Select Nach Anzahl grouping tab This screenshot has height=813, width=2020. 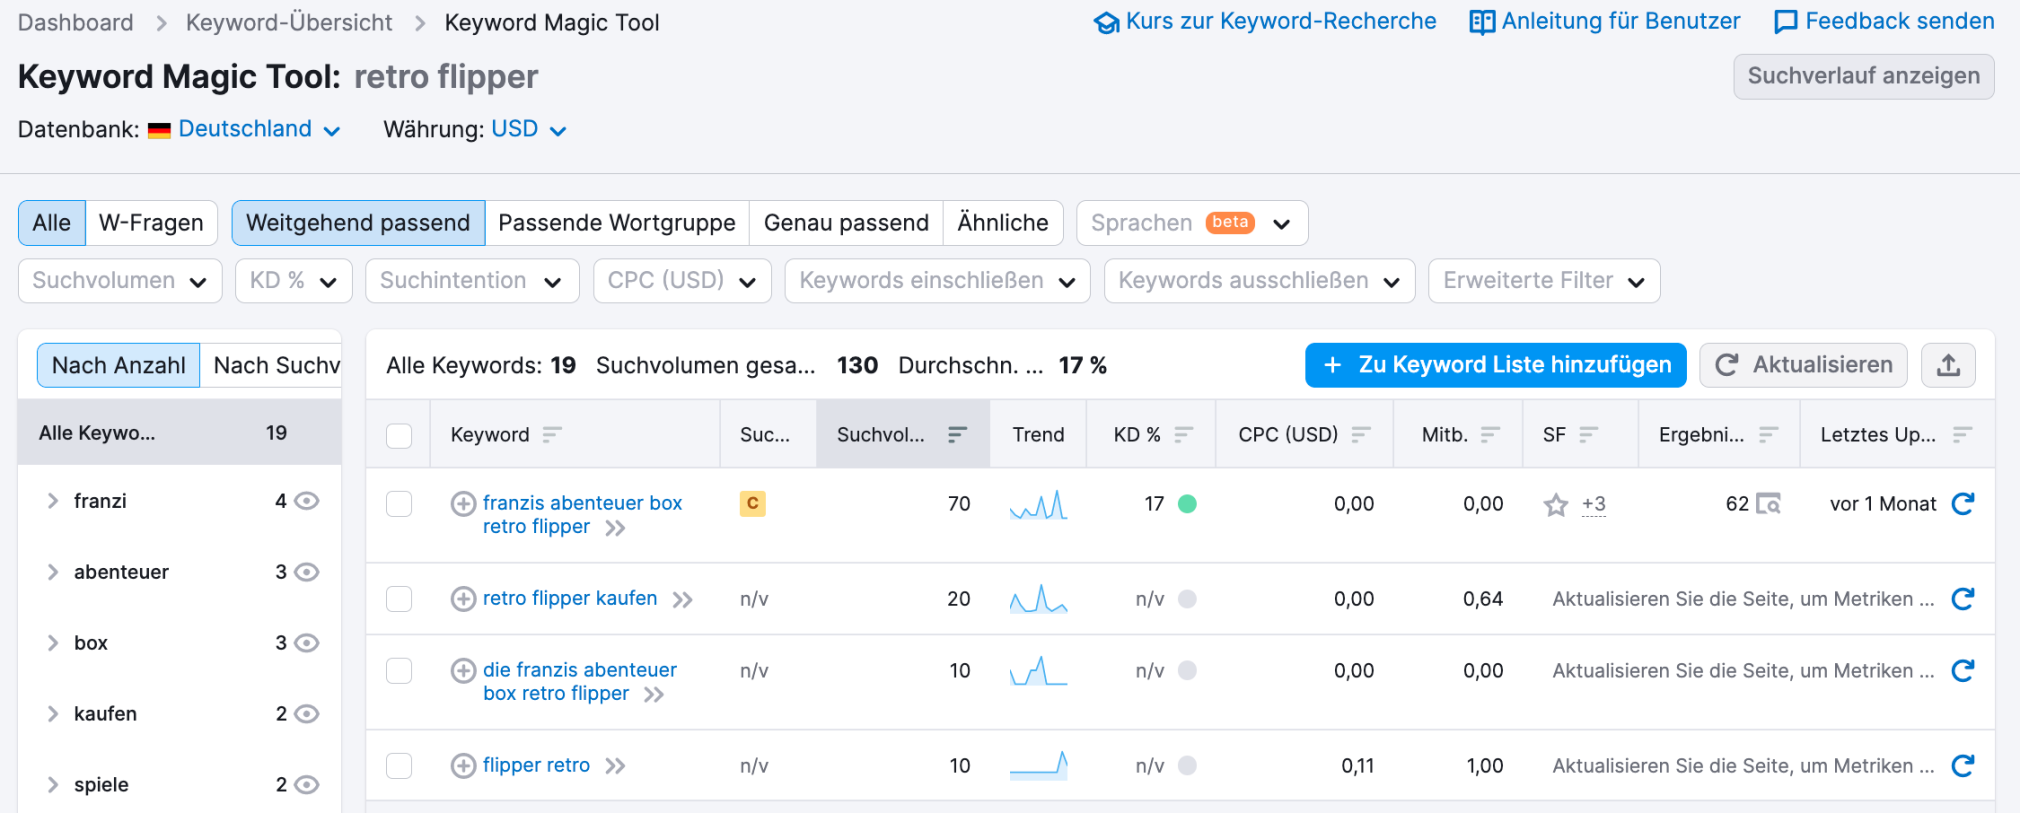[119, 365]
